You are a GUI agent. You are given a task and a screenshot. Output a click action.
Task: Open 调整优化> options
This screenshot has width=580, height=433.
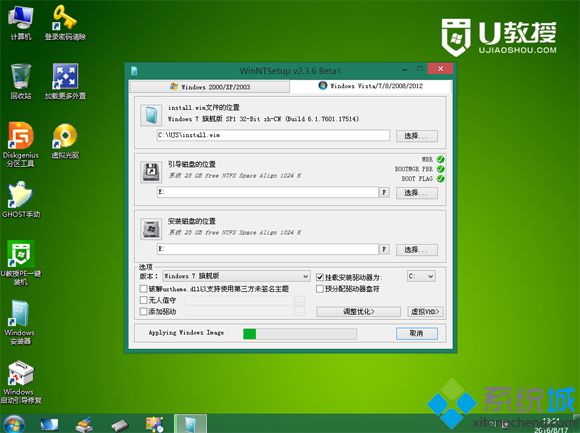(x=358, y=312)
